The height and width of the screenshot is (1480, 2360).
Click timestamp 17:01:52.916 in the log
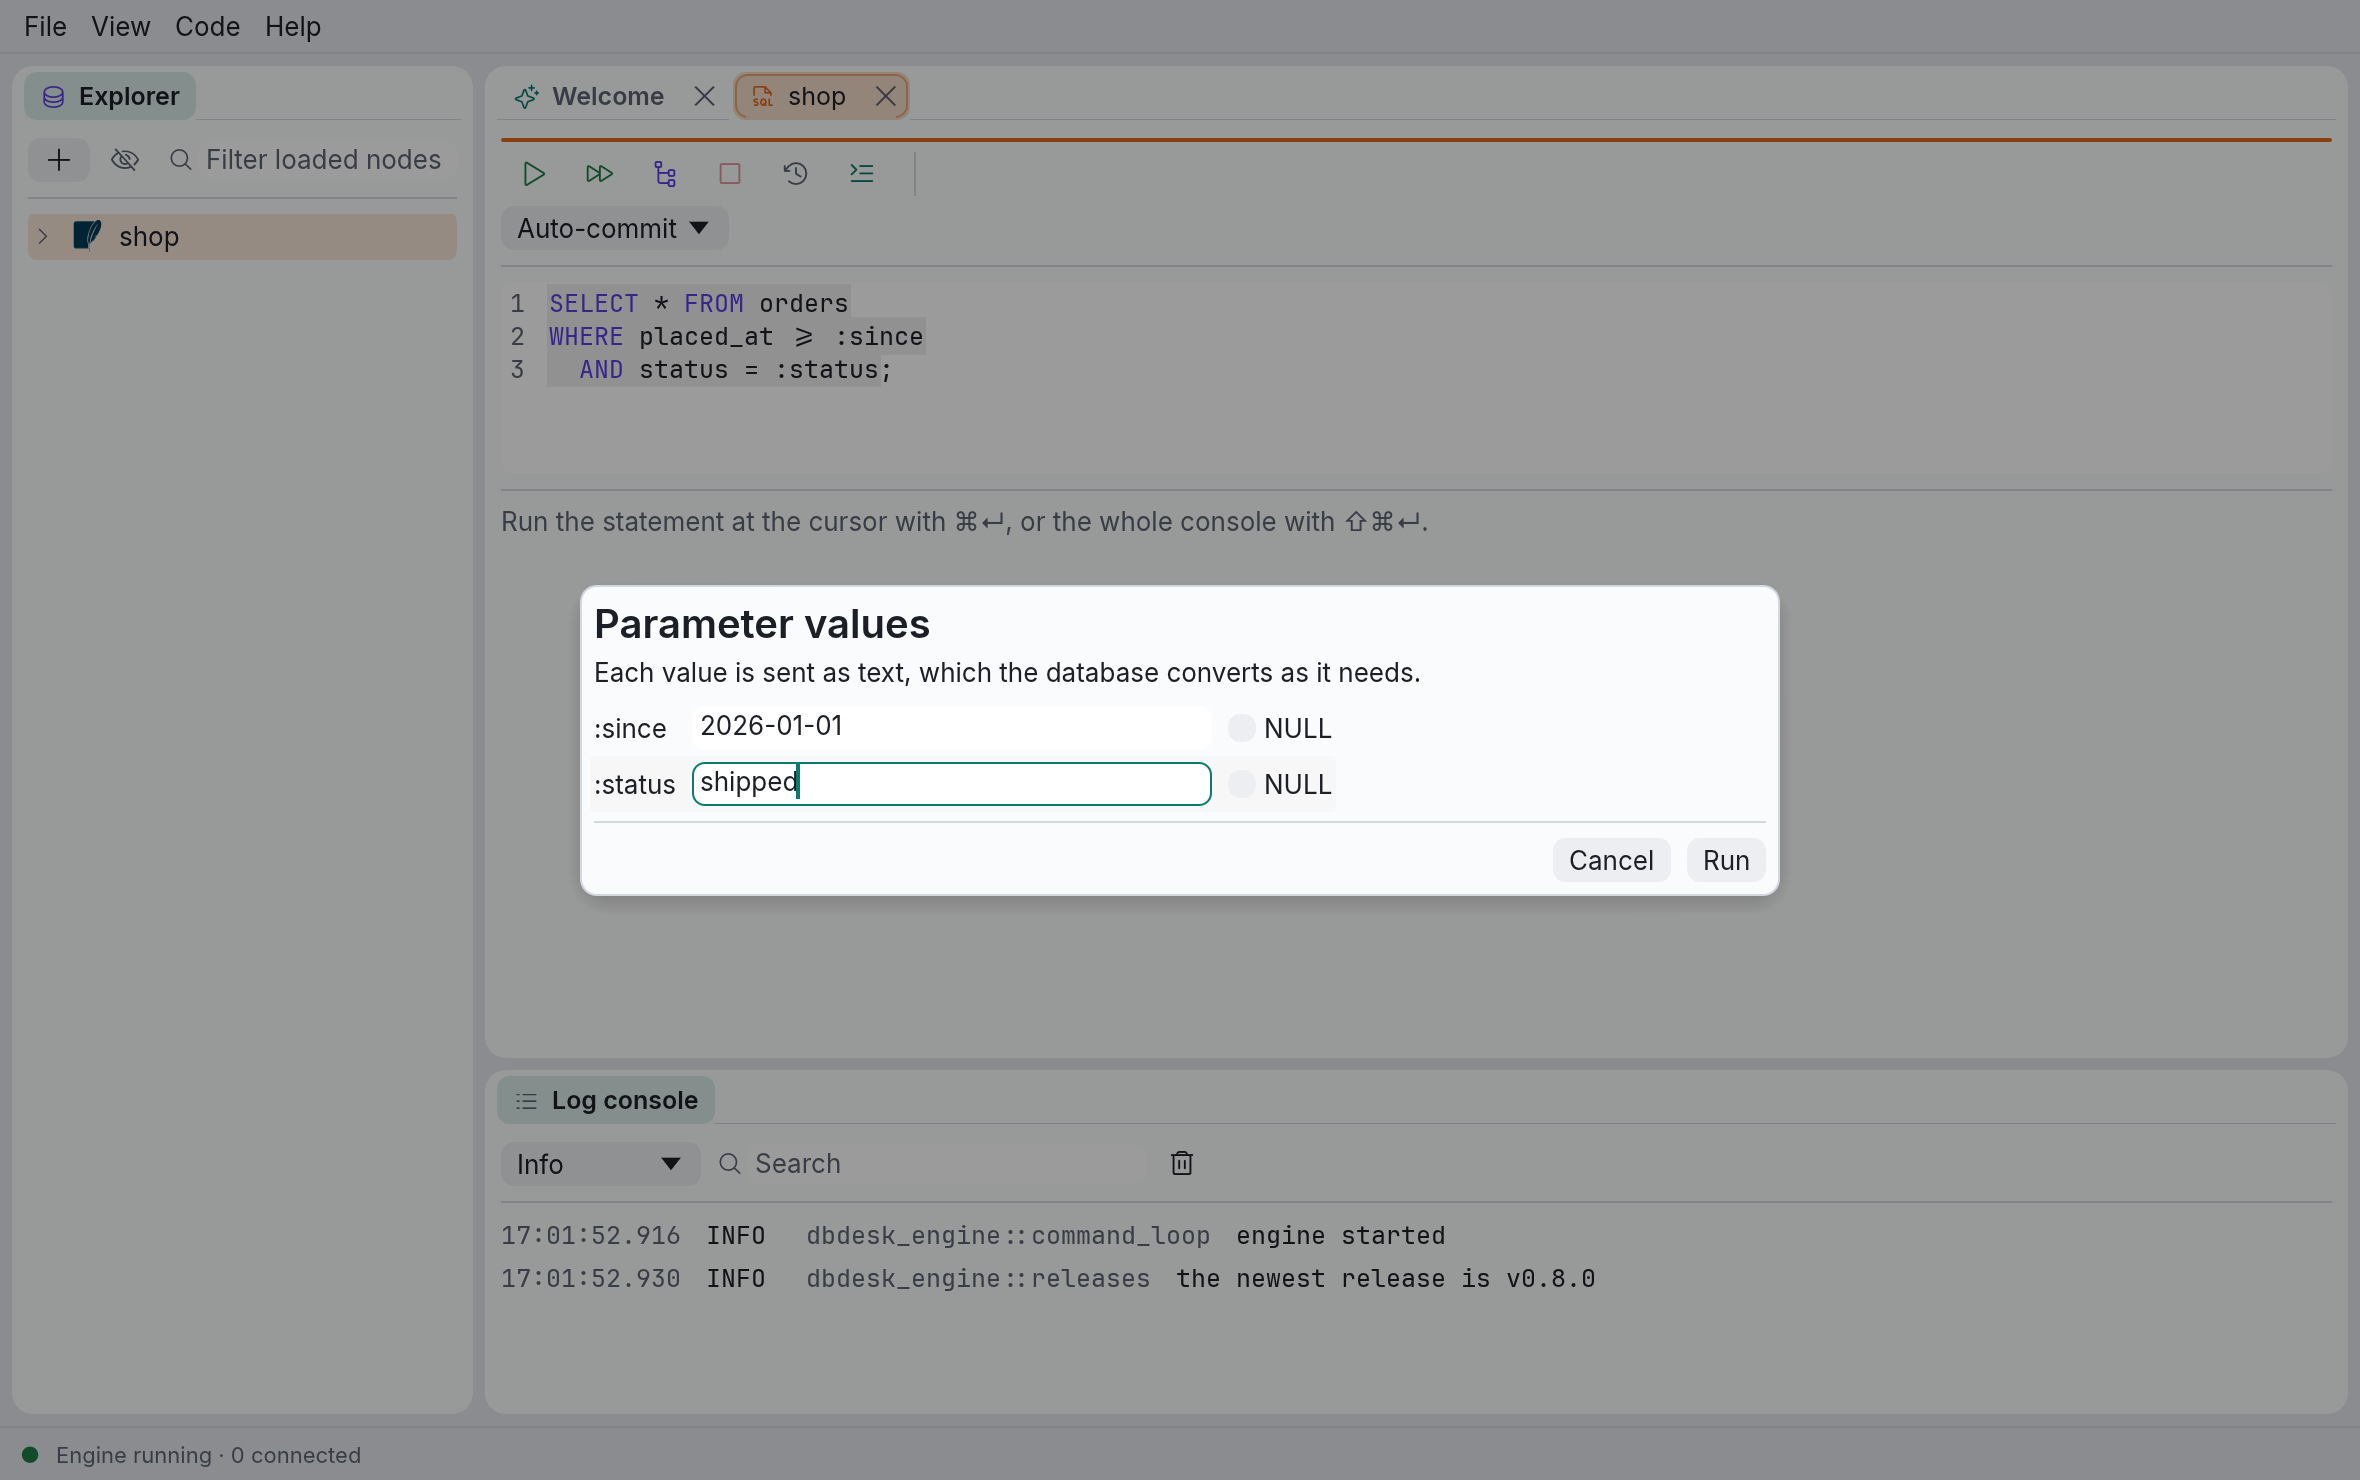tap(590, 1236)
